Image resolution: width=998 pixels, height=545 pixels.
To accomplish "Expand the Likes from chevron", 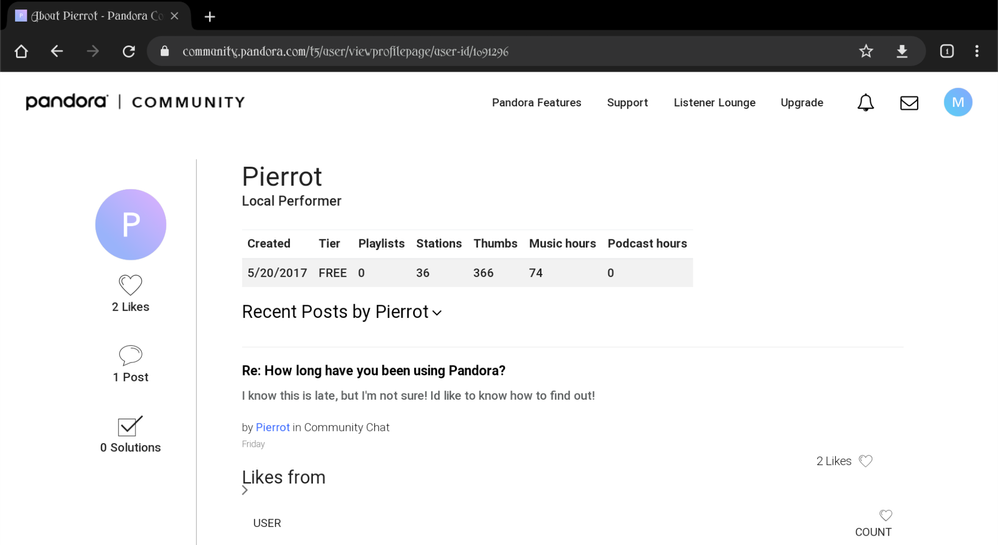I will (x=245, y=491).
